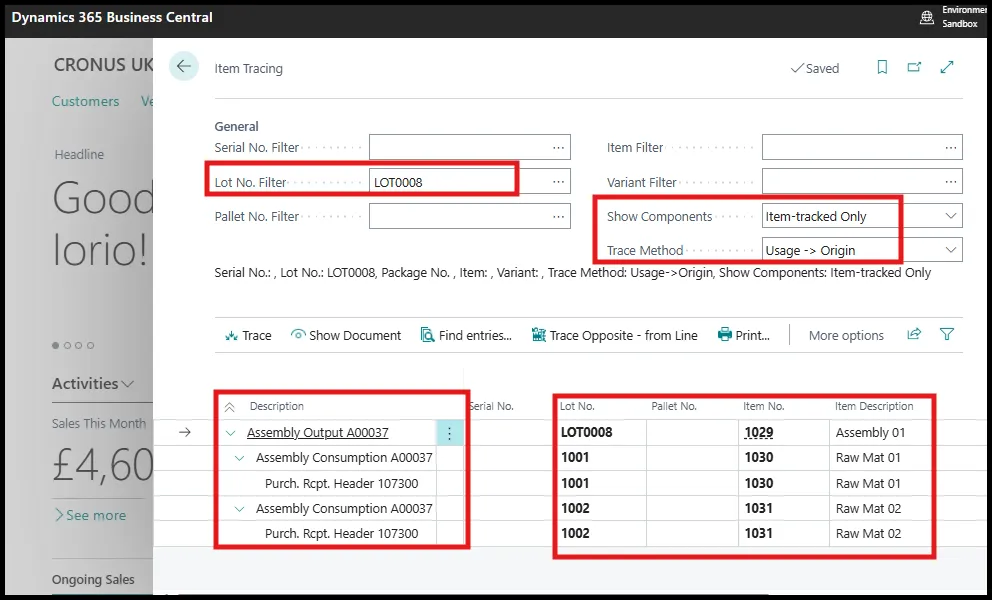Click CRONUS UK company name

click(x=103, y=65)
